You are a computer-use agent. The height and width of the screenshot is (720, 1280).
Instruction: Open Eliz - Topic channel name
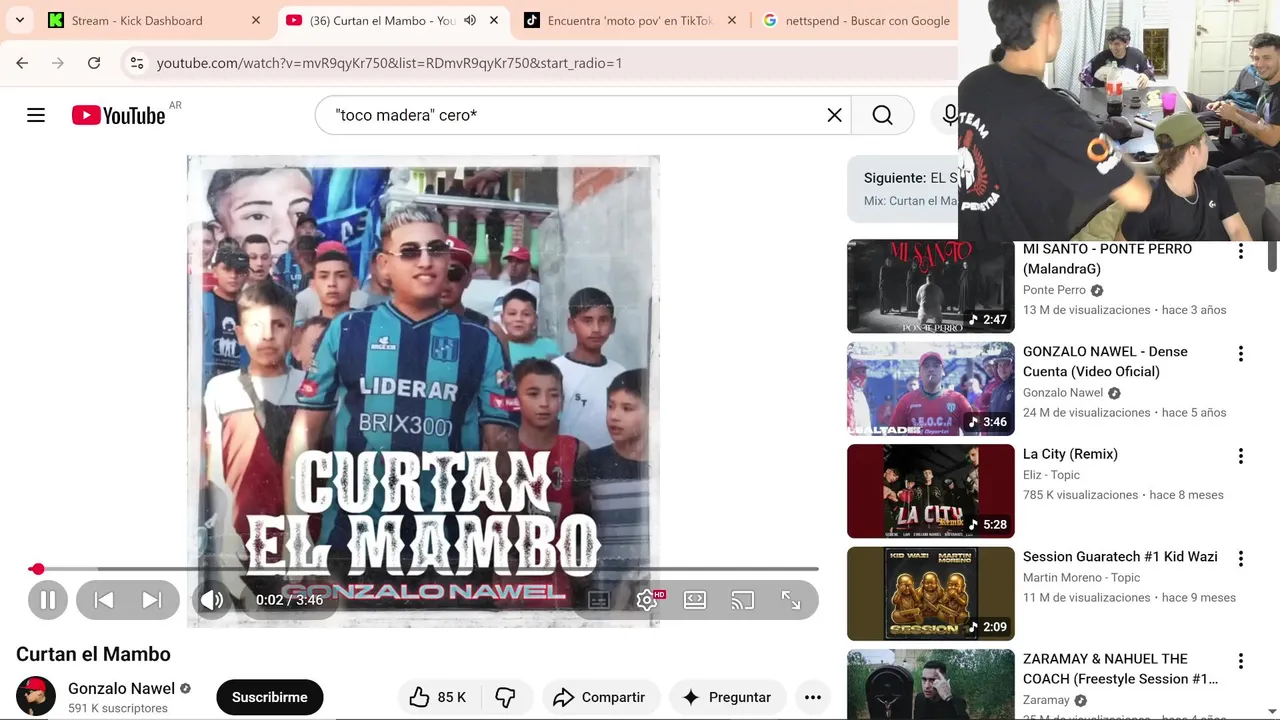[1051, 475]
